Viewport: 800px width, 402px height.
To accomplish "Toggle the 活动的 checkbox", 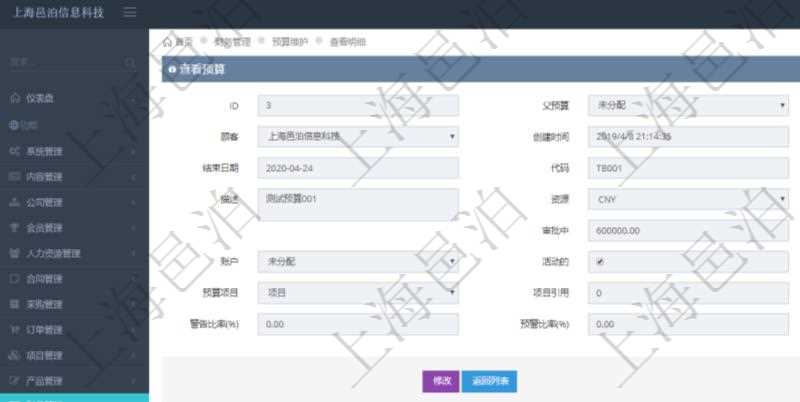I will pos(599,262).
